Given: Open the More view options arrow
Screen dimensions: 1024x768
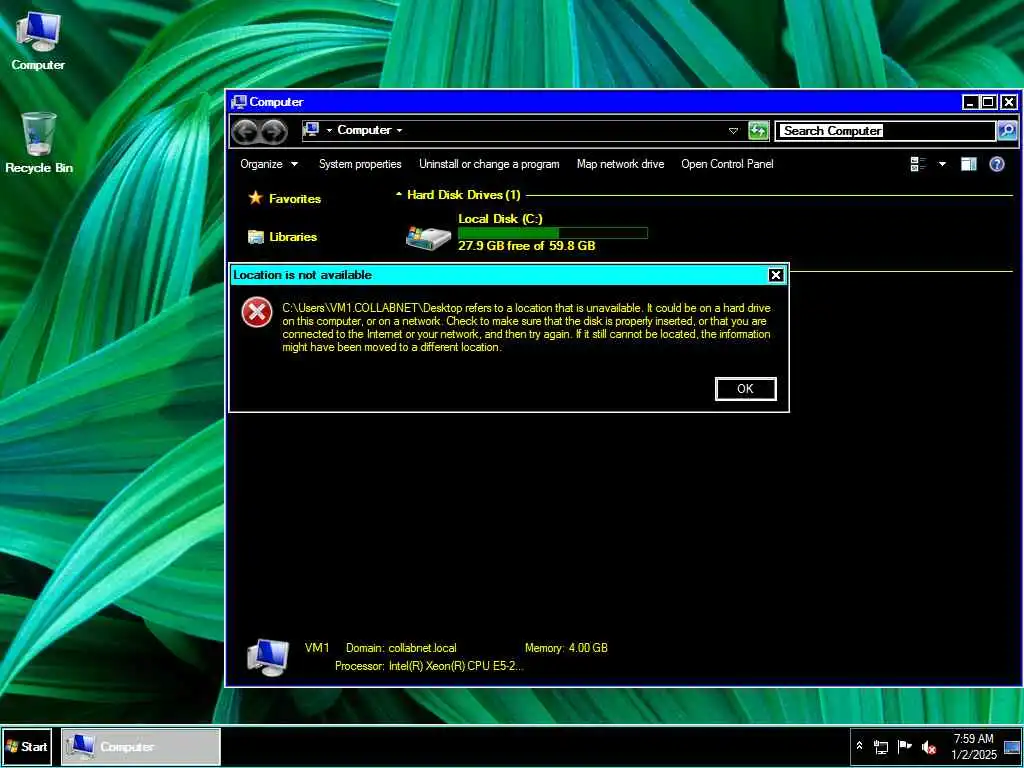Looking at the screenshot, I should (x=942, y=164).
